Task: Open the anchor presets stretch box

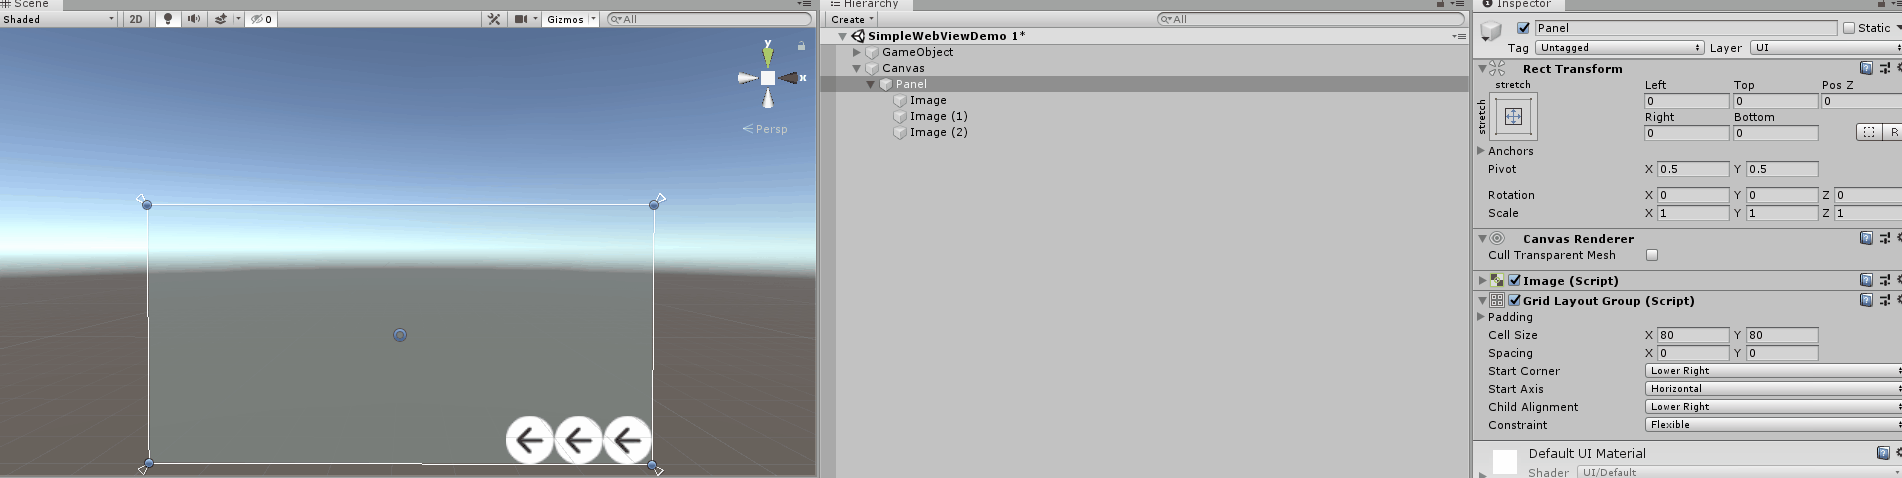Action: [1513, 116]
